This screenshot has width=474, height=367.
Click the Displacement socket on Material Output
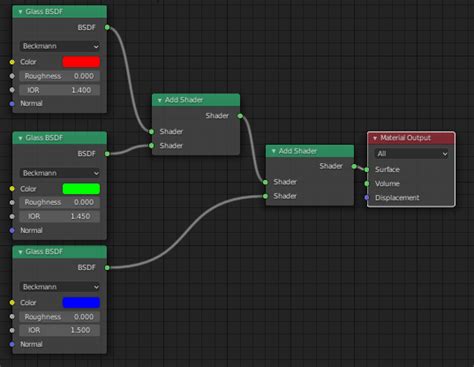pos(367,198)
